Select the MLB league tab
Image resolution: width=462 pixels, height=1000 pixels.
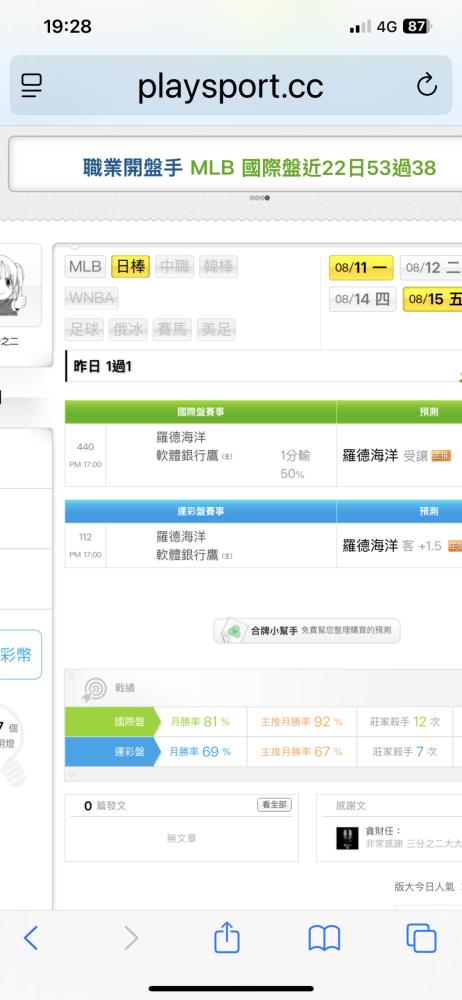86,267
